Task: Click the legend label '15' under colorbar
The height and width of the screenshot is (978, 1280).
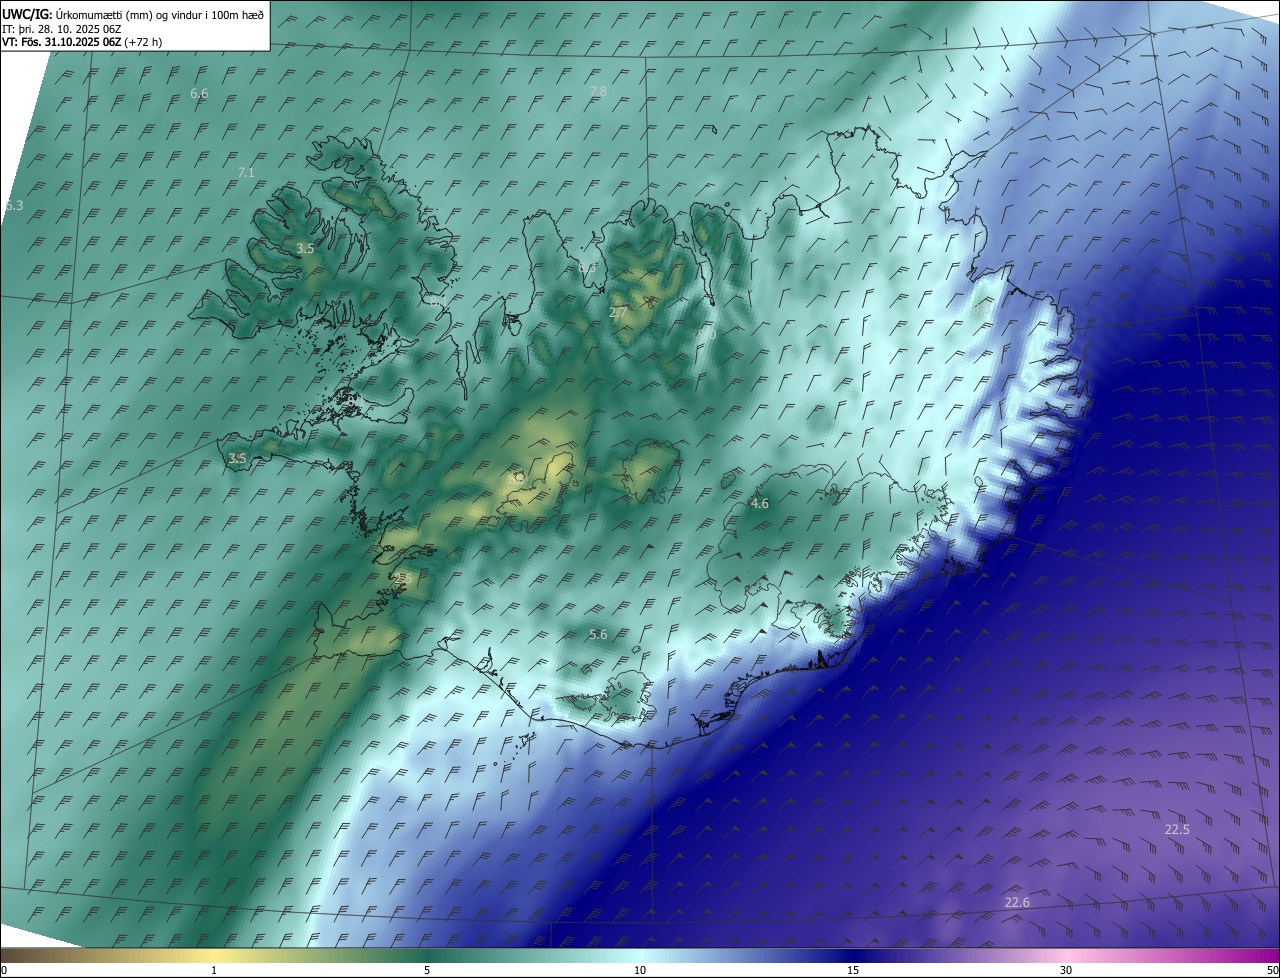Action: pyautogui.click(x=853, y=971)
